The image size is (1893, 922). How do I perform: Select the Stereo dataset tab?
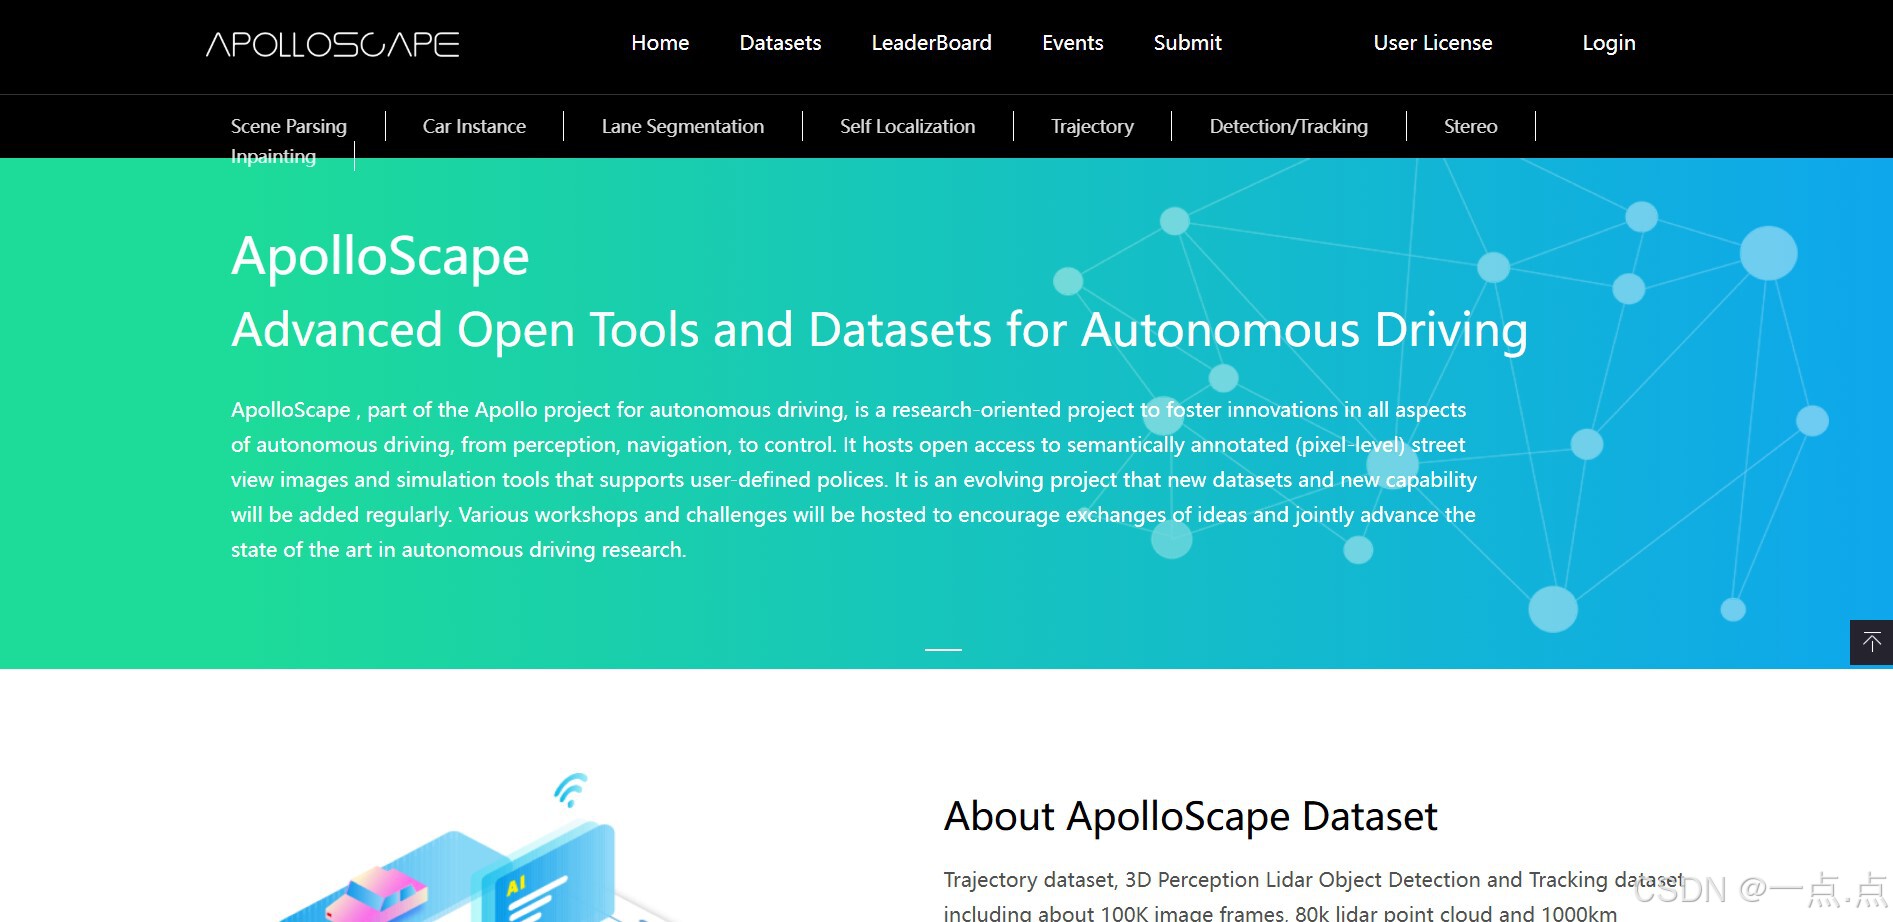click(x=1470, y=126)
